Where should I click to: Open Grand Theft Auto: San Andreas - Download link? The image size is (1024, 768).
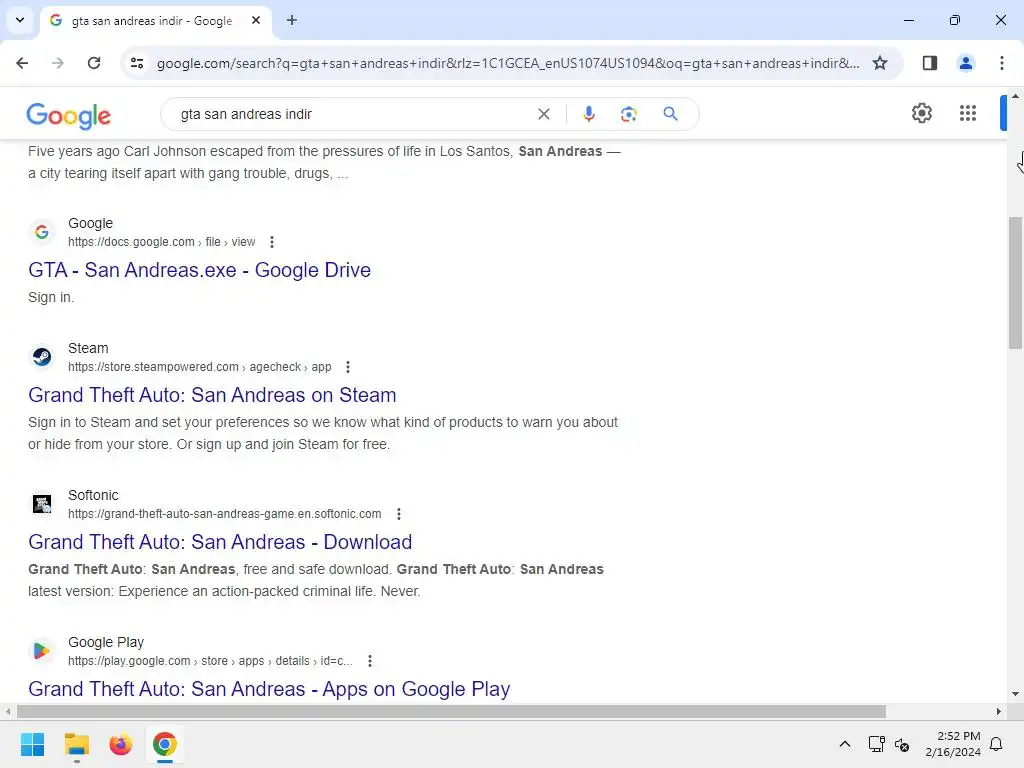(x=219, y=541)
